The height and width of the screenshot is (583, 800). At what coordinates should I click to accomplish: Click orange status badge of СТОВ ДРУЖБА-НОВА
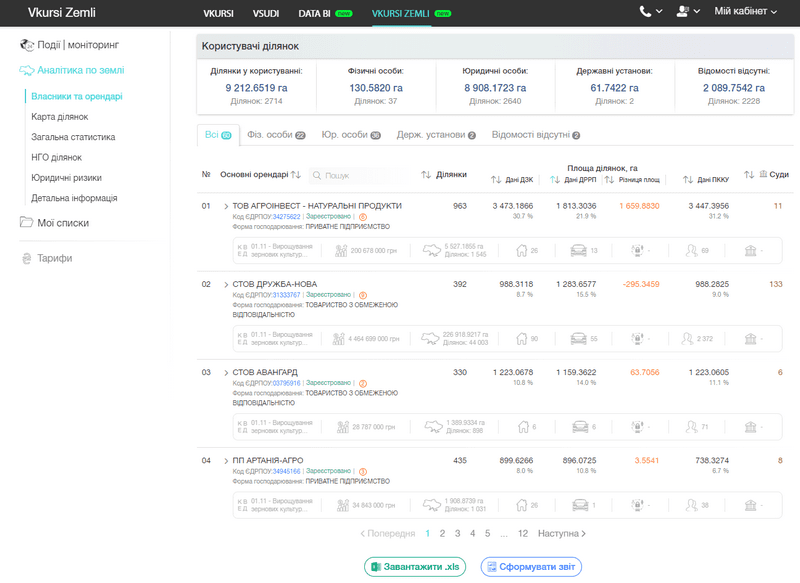click(363, 295)
